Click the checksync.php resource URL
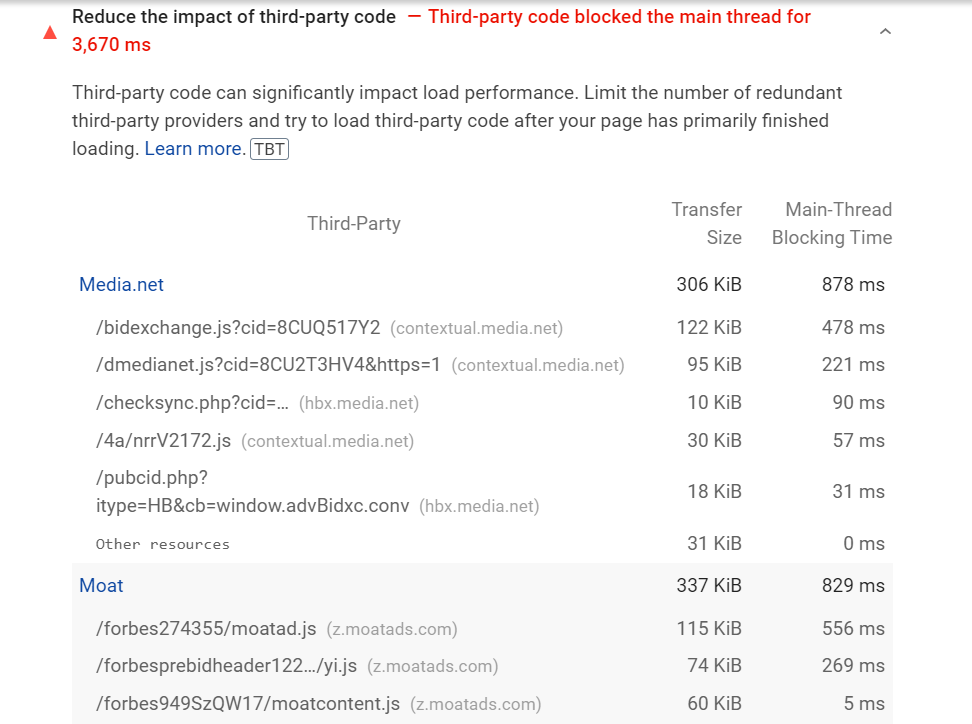Viewport: 972px width, 724px height. coord(192,403)
